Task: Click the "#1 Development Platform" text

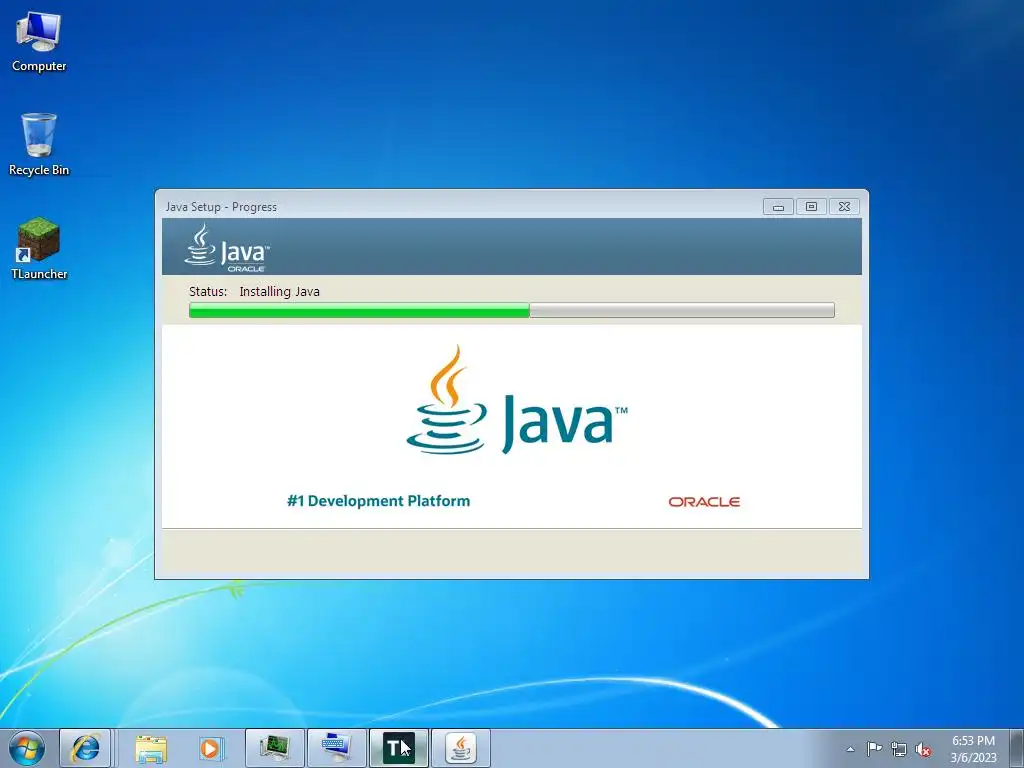Action: click(x=379, y=501)
